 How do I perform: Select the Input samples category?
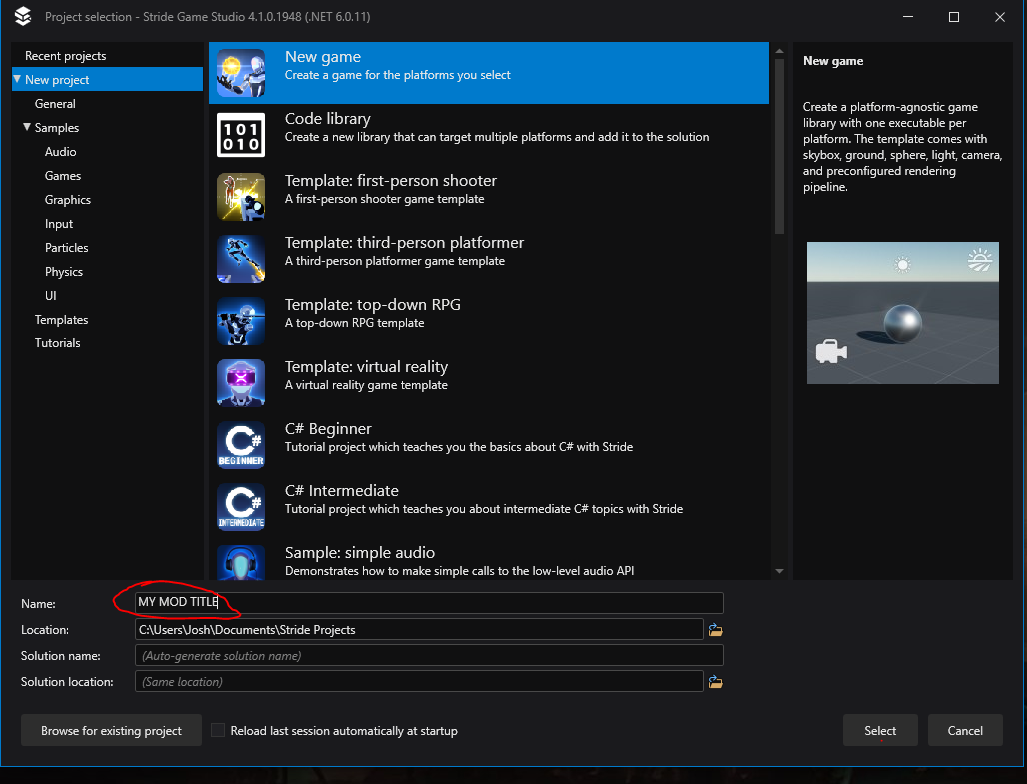tap(59, 224)
